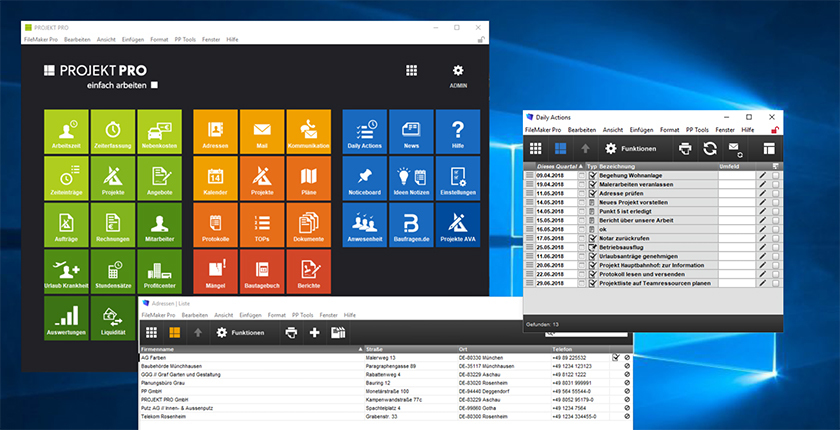
Task: Open the Angebote tile
Action: pyautogui.click(x=160, y=178)
